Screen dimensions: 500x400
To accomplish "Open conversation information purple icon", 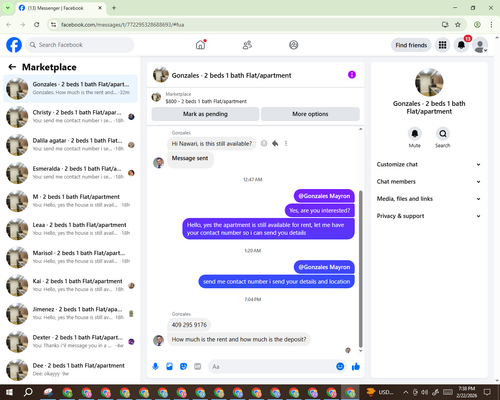I will [x=352, y=75].
